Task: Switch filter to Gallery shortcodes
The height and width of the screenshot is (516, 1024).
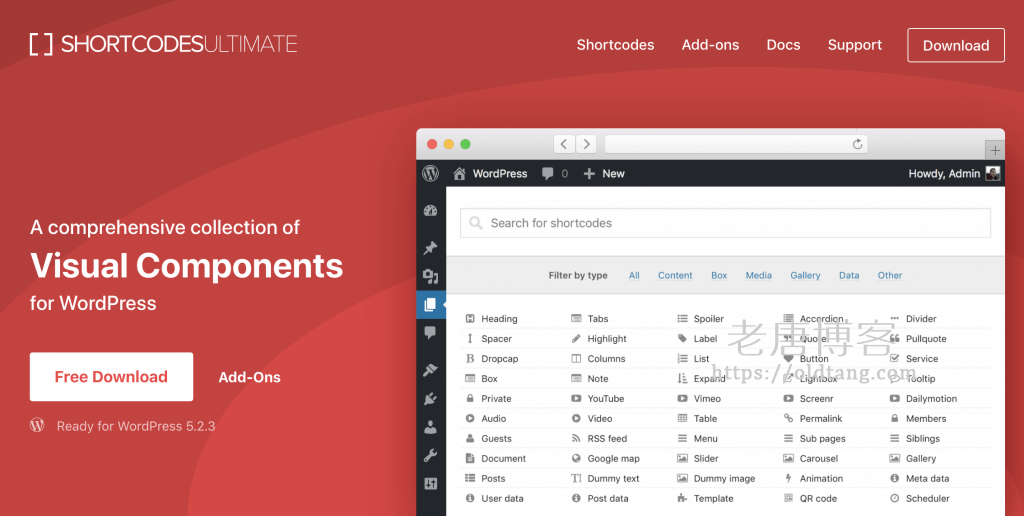Action: [805, 275]
